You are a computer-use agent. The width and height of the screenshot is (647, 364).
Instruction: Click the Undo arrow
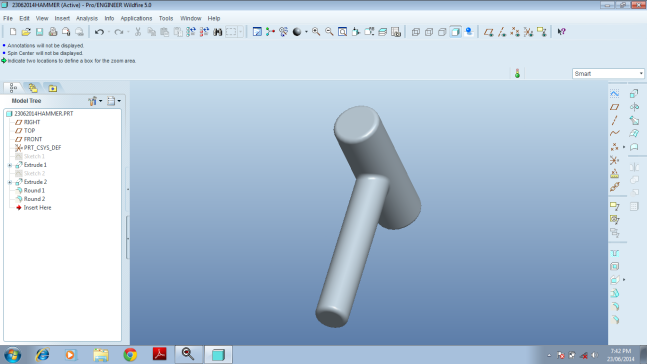99,32
